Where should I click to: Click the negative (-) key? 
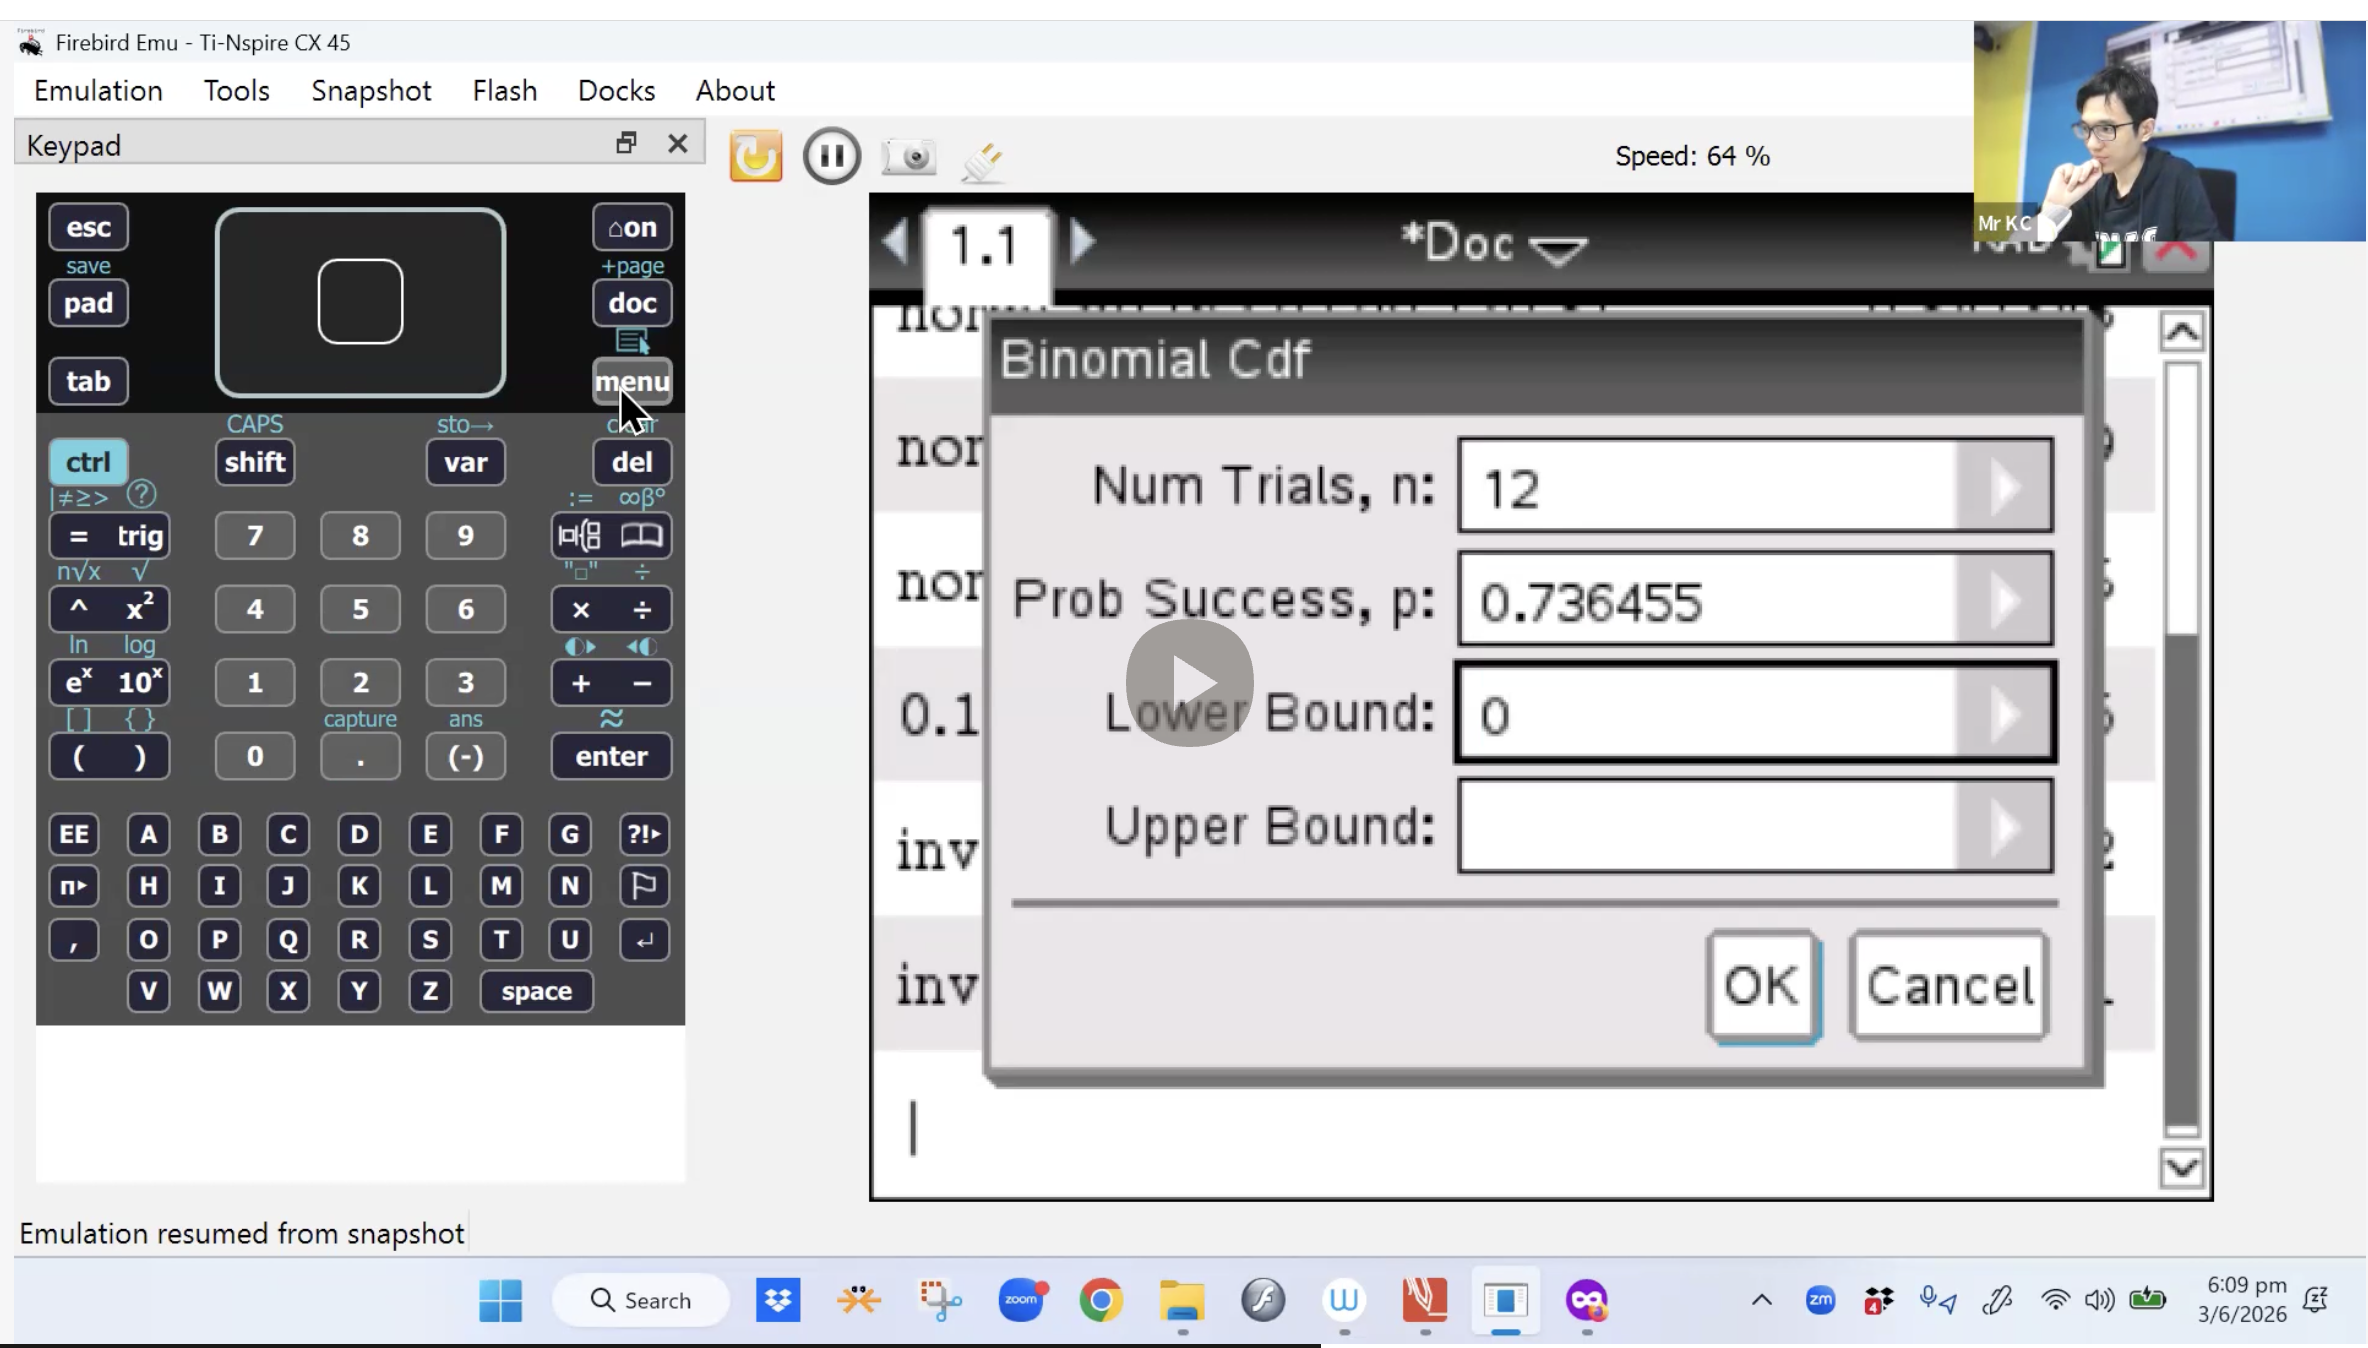(466, 756)
